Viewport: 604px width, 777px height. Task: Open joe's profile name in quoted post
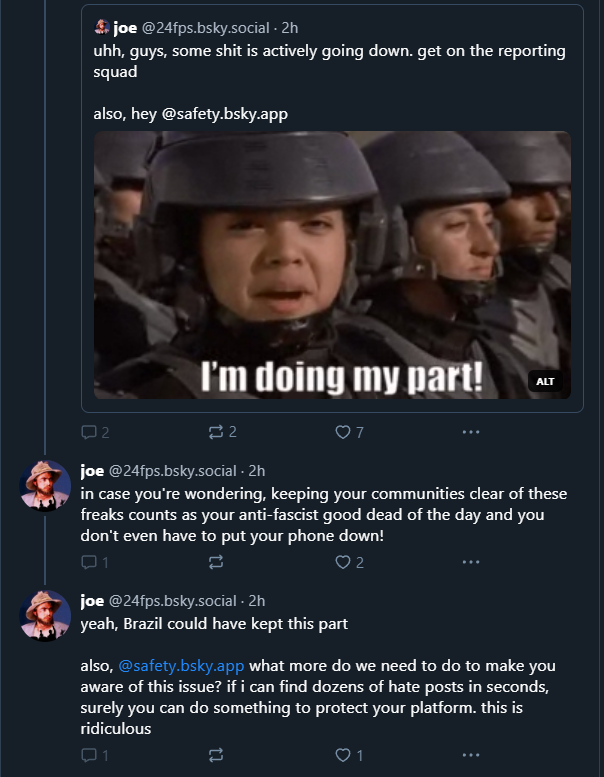(x=125, y=28)
